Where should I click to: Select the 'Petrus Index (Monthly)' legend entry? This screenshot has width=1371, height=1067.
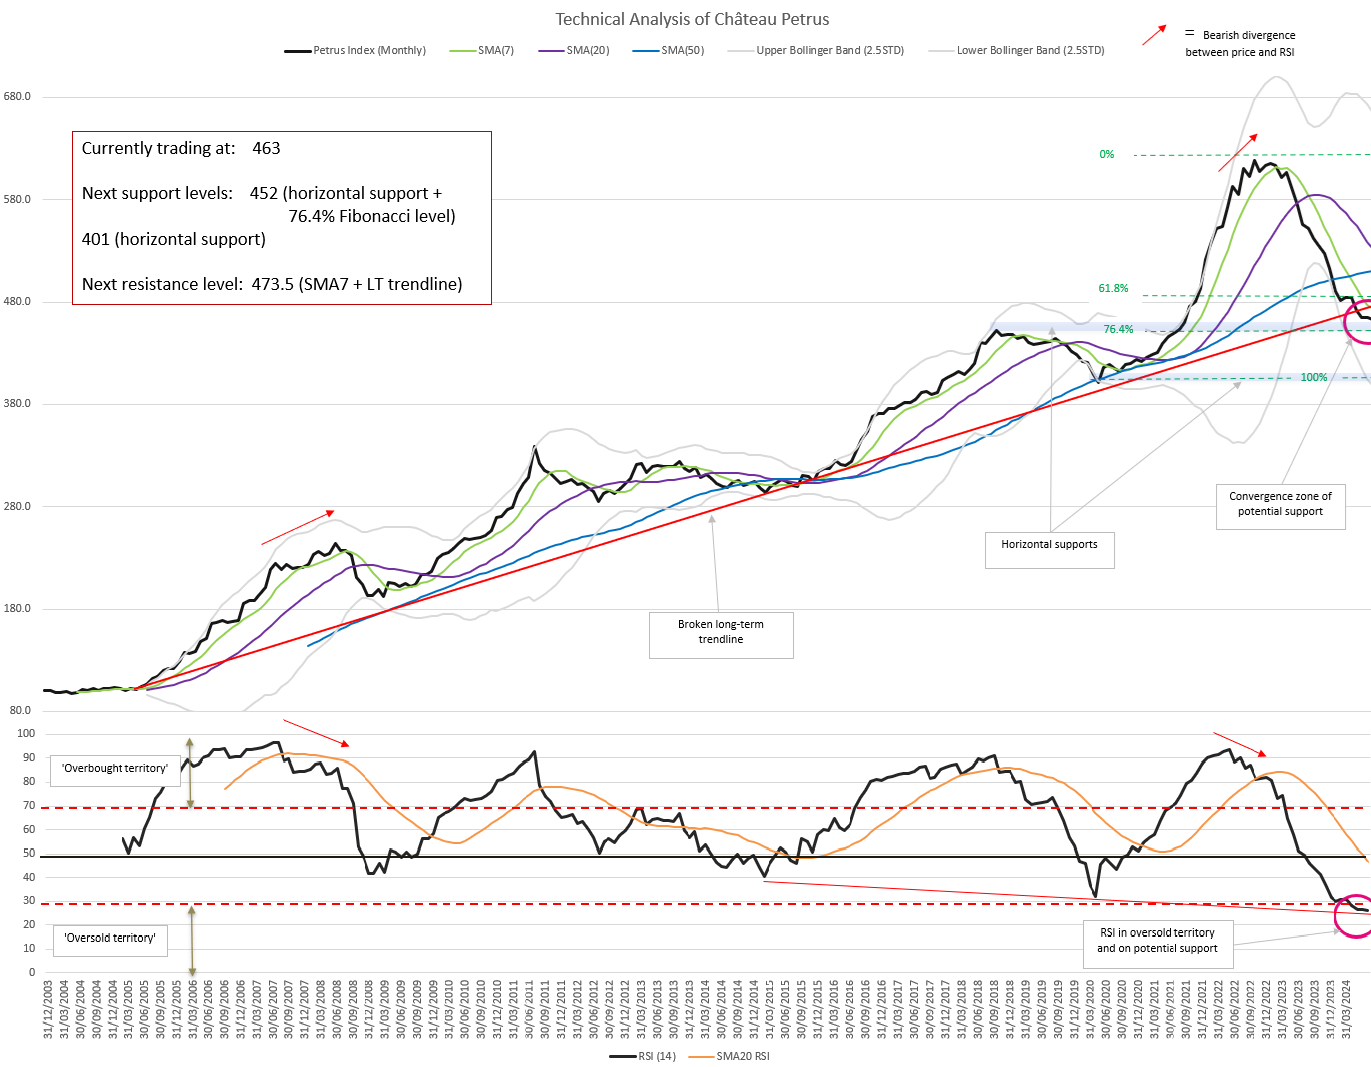click(x=355, y=50)
